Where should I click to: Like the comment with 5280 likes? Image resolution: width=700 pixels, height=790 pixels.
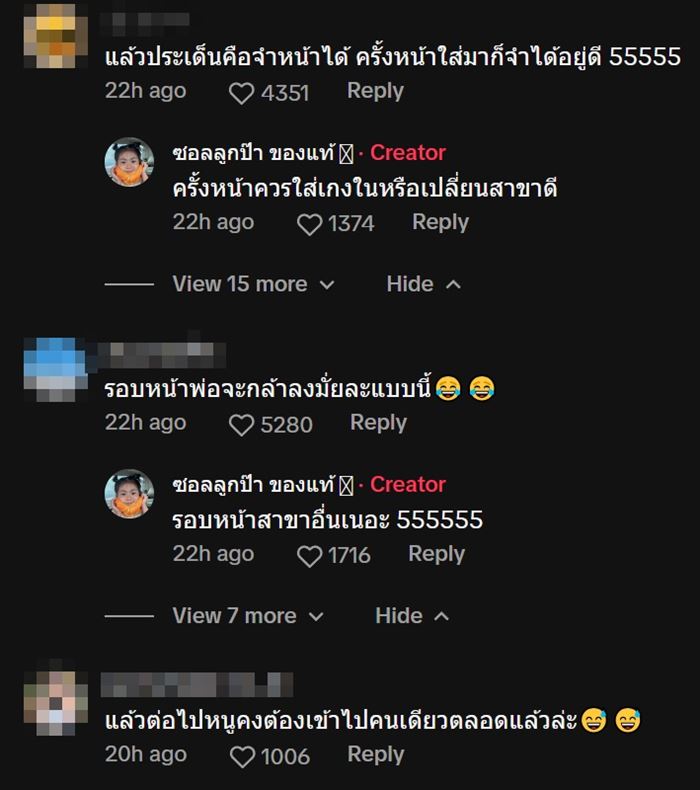pyautogui.click(x=241, y=425)
